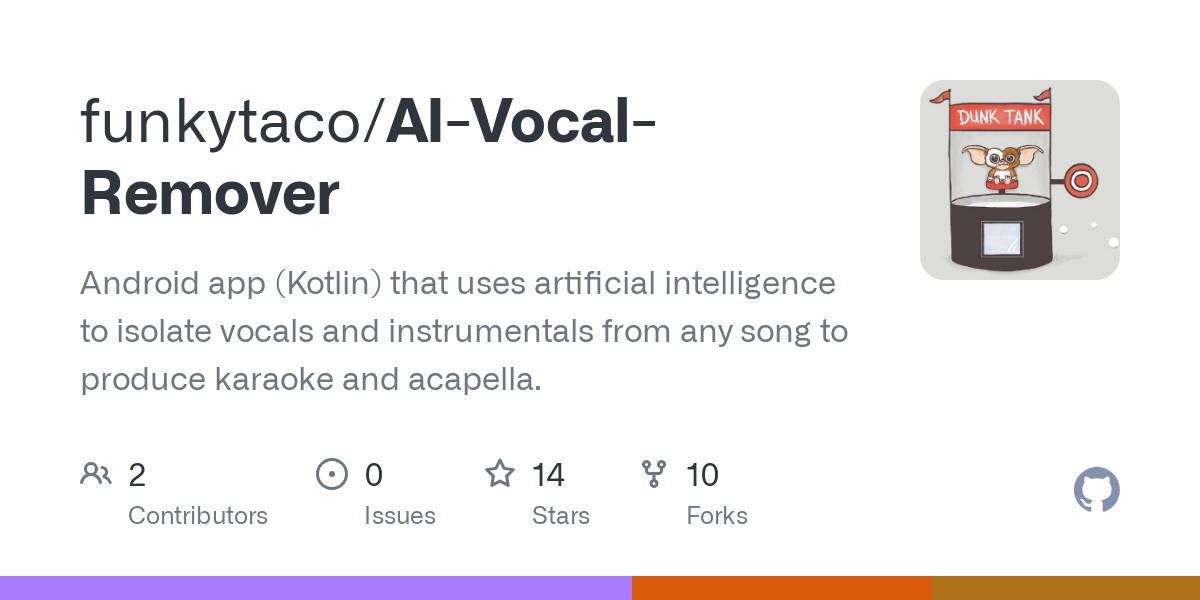Click the brown language bar segment

[x=1066, y=588]
